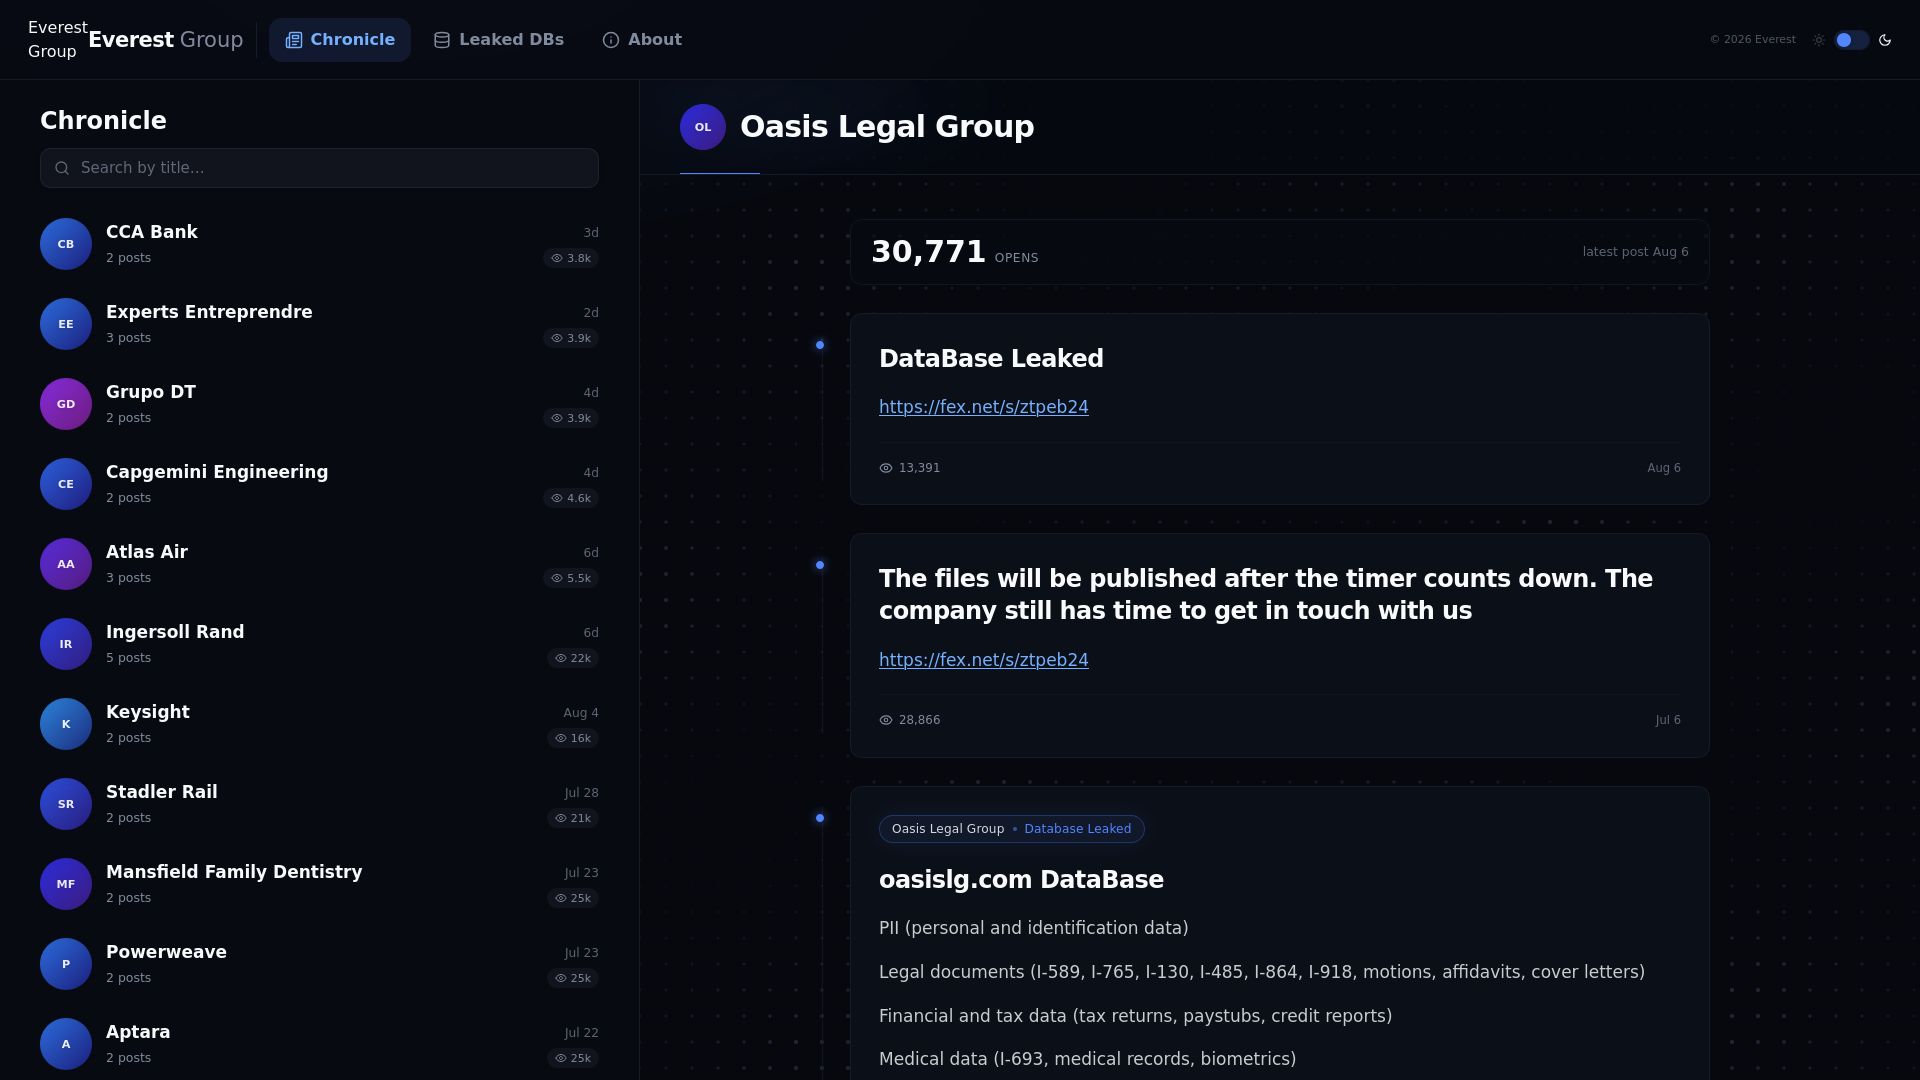Viewport: 1920px width, 1080px height.
Task: Open the Leaked DBs tab
Action: click(x=498, y=40)
